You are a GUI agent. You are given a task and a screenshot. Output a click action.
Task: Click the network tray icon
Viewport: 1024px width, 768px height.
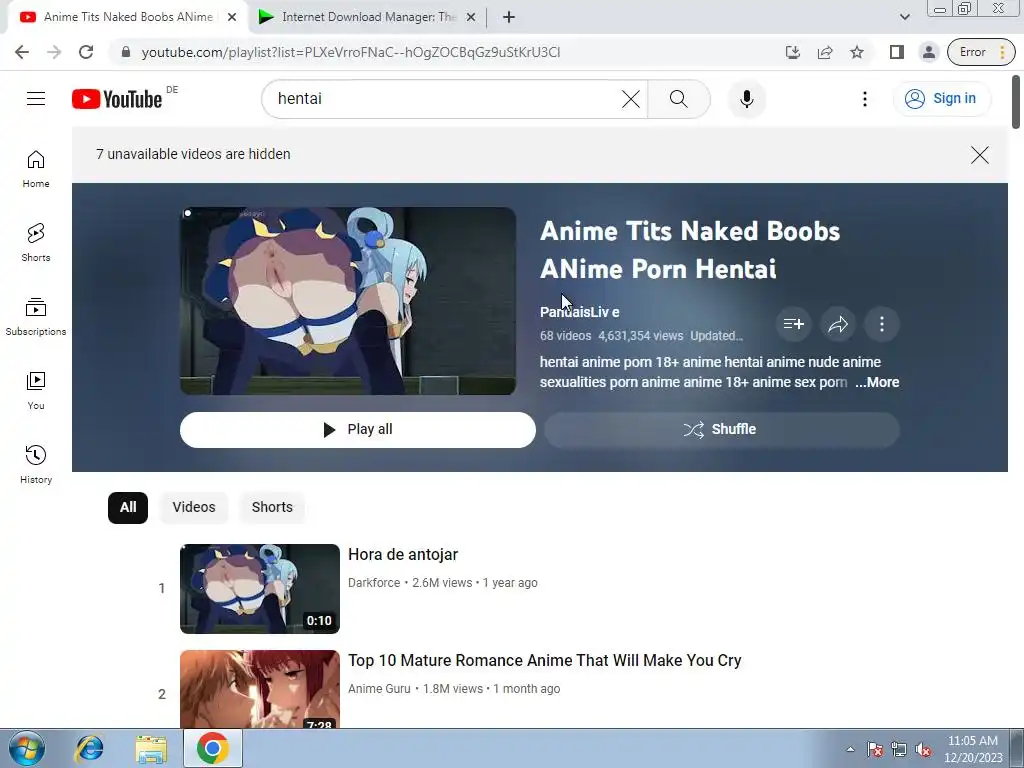pos(899,749)
